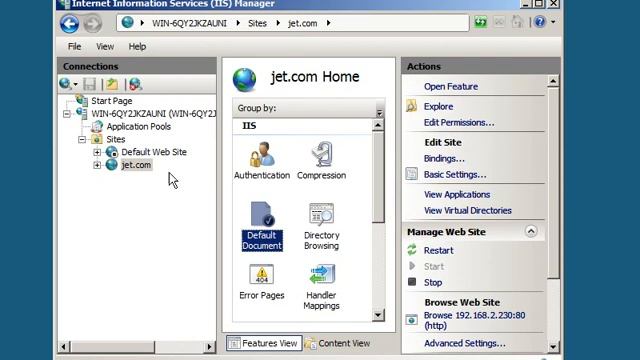Open the New Connection dropdown arrow
This screenshot has height=360, width=640.
coord(76,84)
